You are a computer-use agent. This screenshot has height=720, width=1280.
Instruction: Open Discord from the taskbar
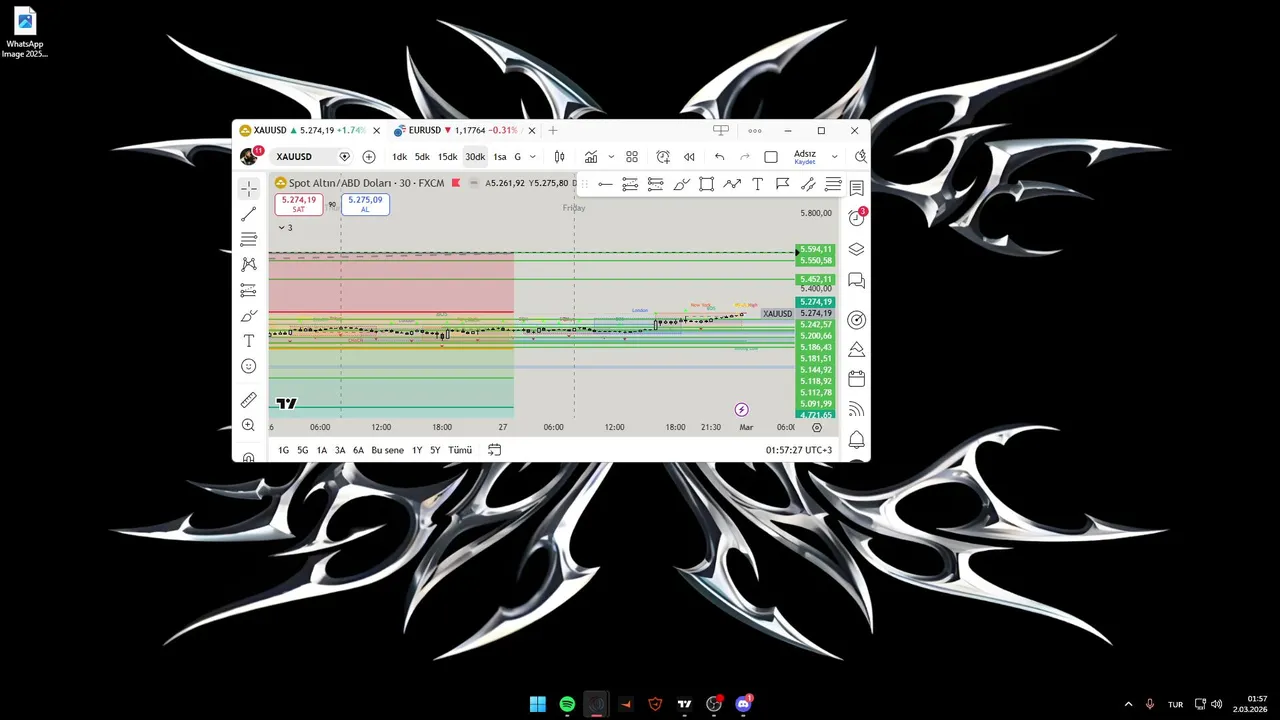[743, 704]
